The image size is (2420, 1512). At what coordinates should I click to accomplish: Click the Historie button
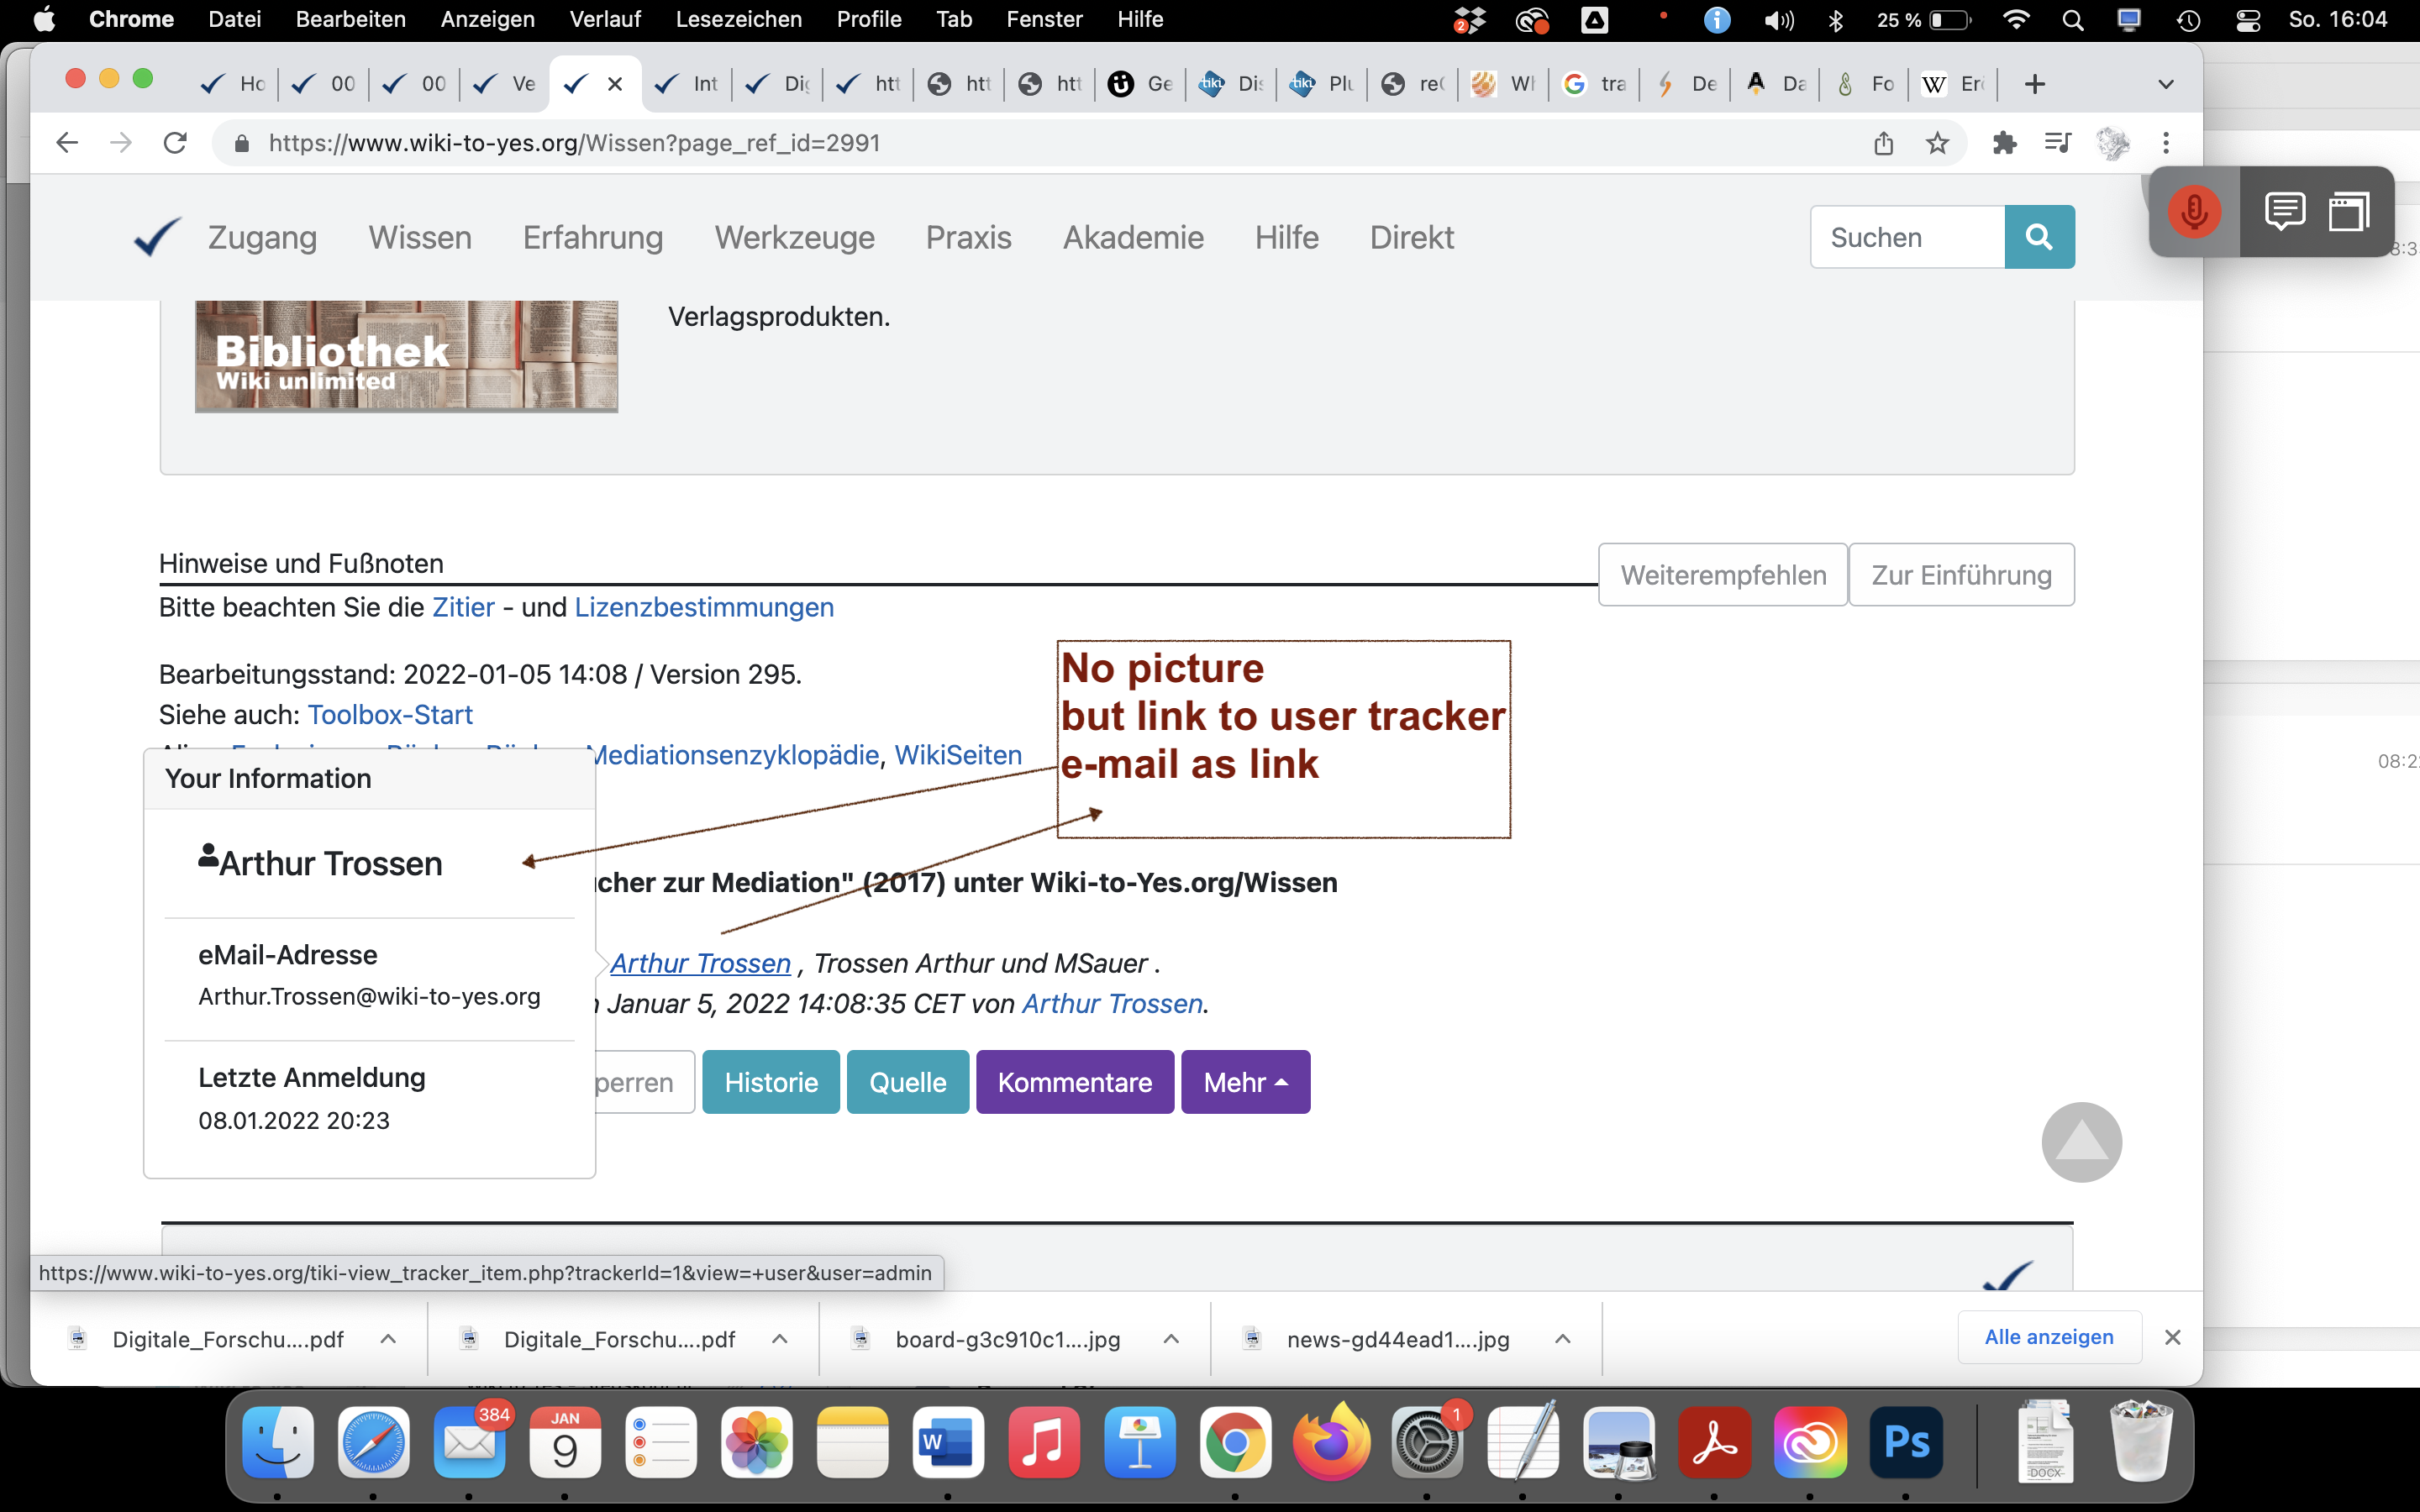click(770, 1082)
